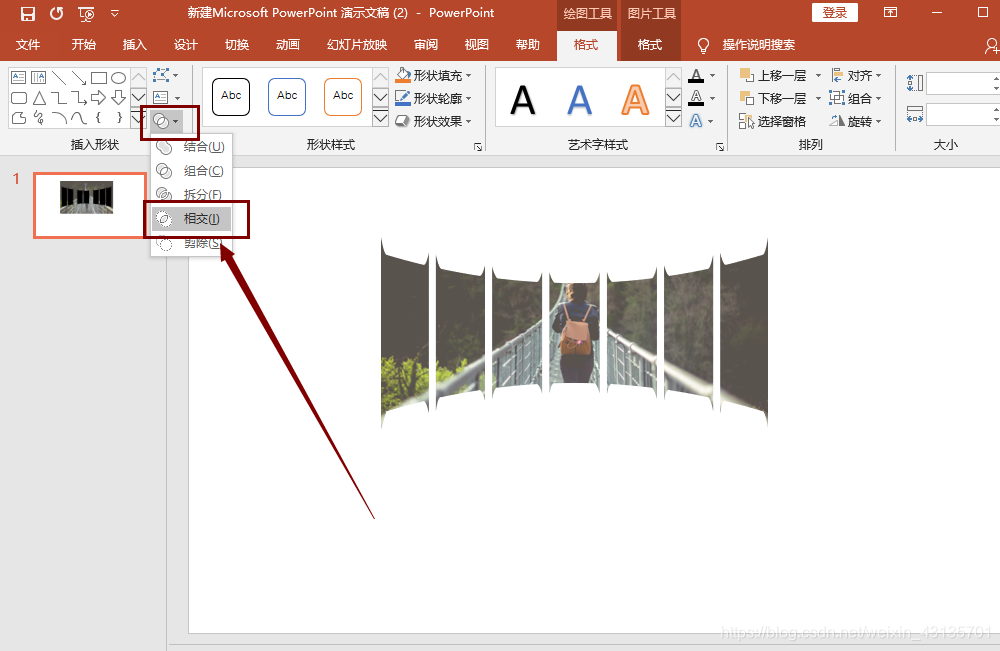The width and height of the screenshot is (1000, 651).
Task: Open the text effects dropdown
Action: tap(702, 121)
